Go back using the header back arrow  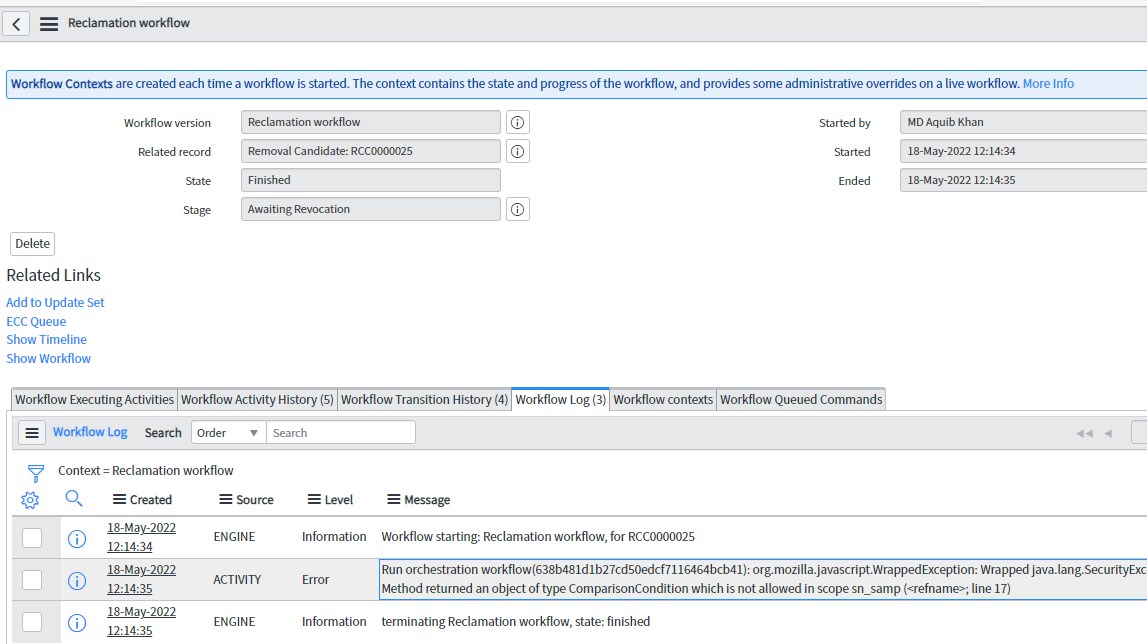tap(16, 23)
